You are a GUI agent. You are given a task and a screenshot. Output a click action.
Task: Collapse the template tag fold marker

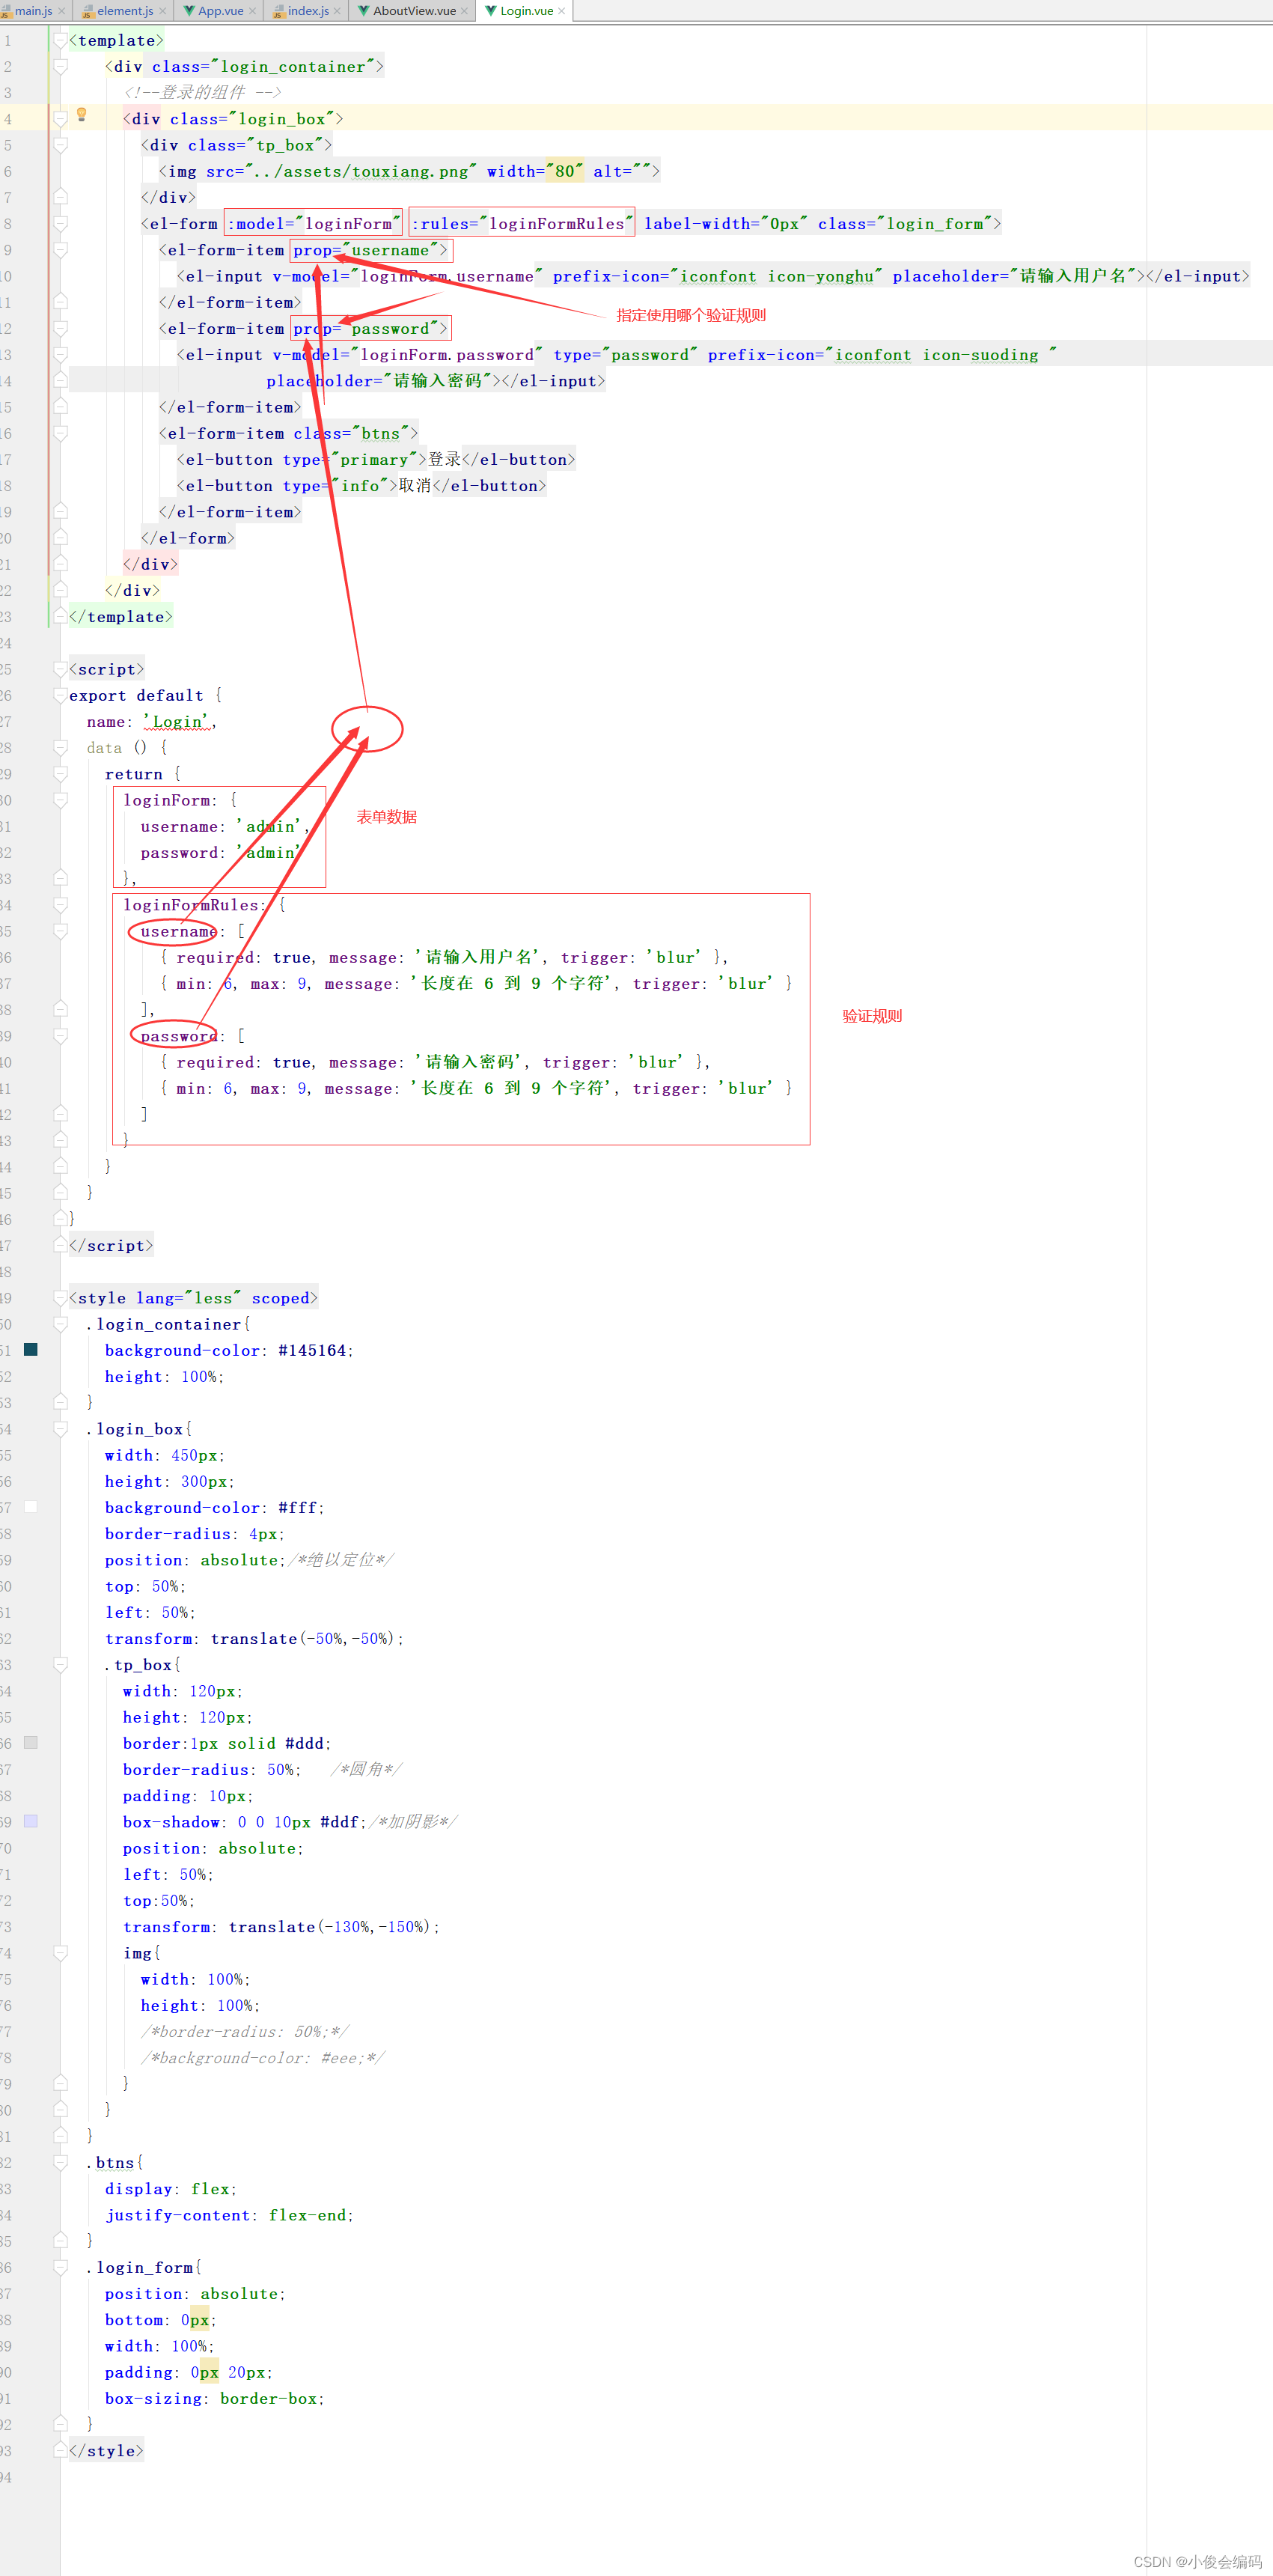[x=60, y=40]
